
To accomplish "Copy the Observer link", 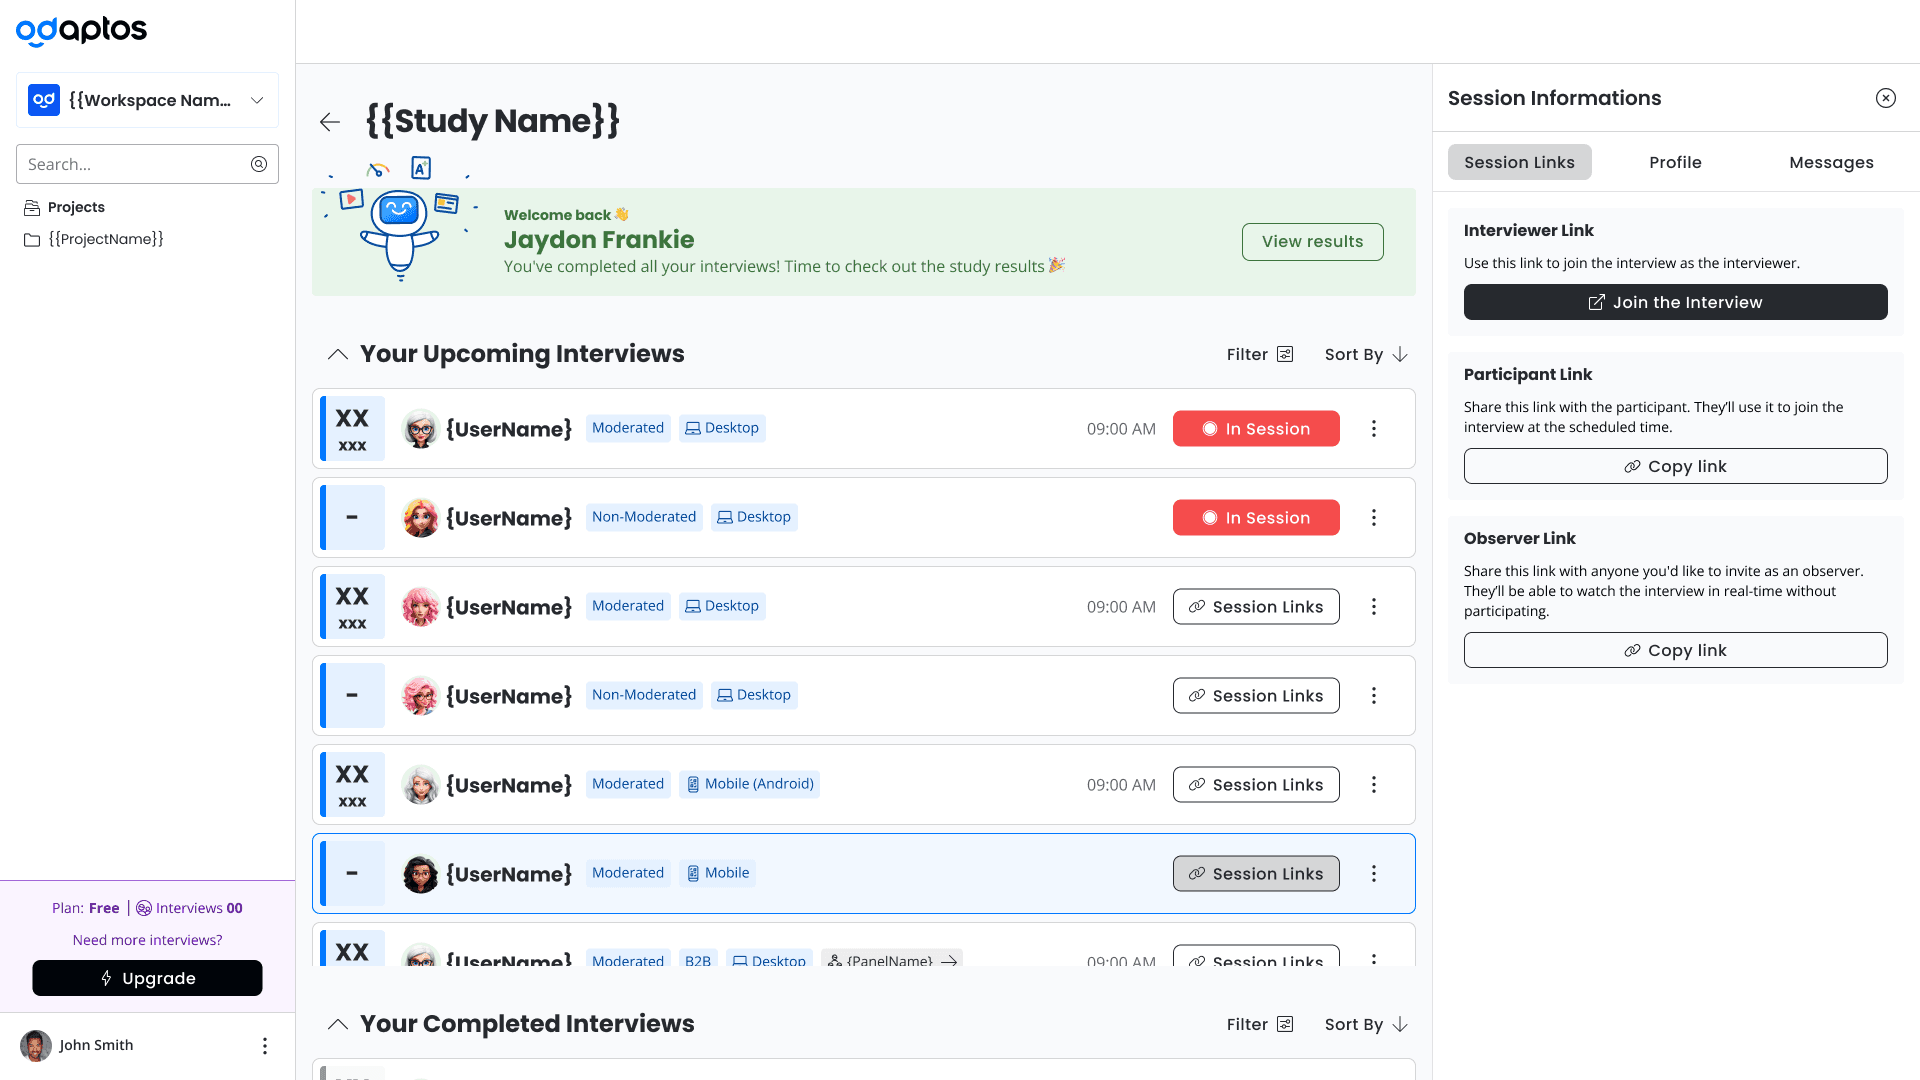I will [x=1676, y=651].
